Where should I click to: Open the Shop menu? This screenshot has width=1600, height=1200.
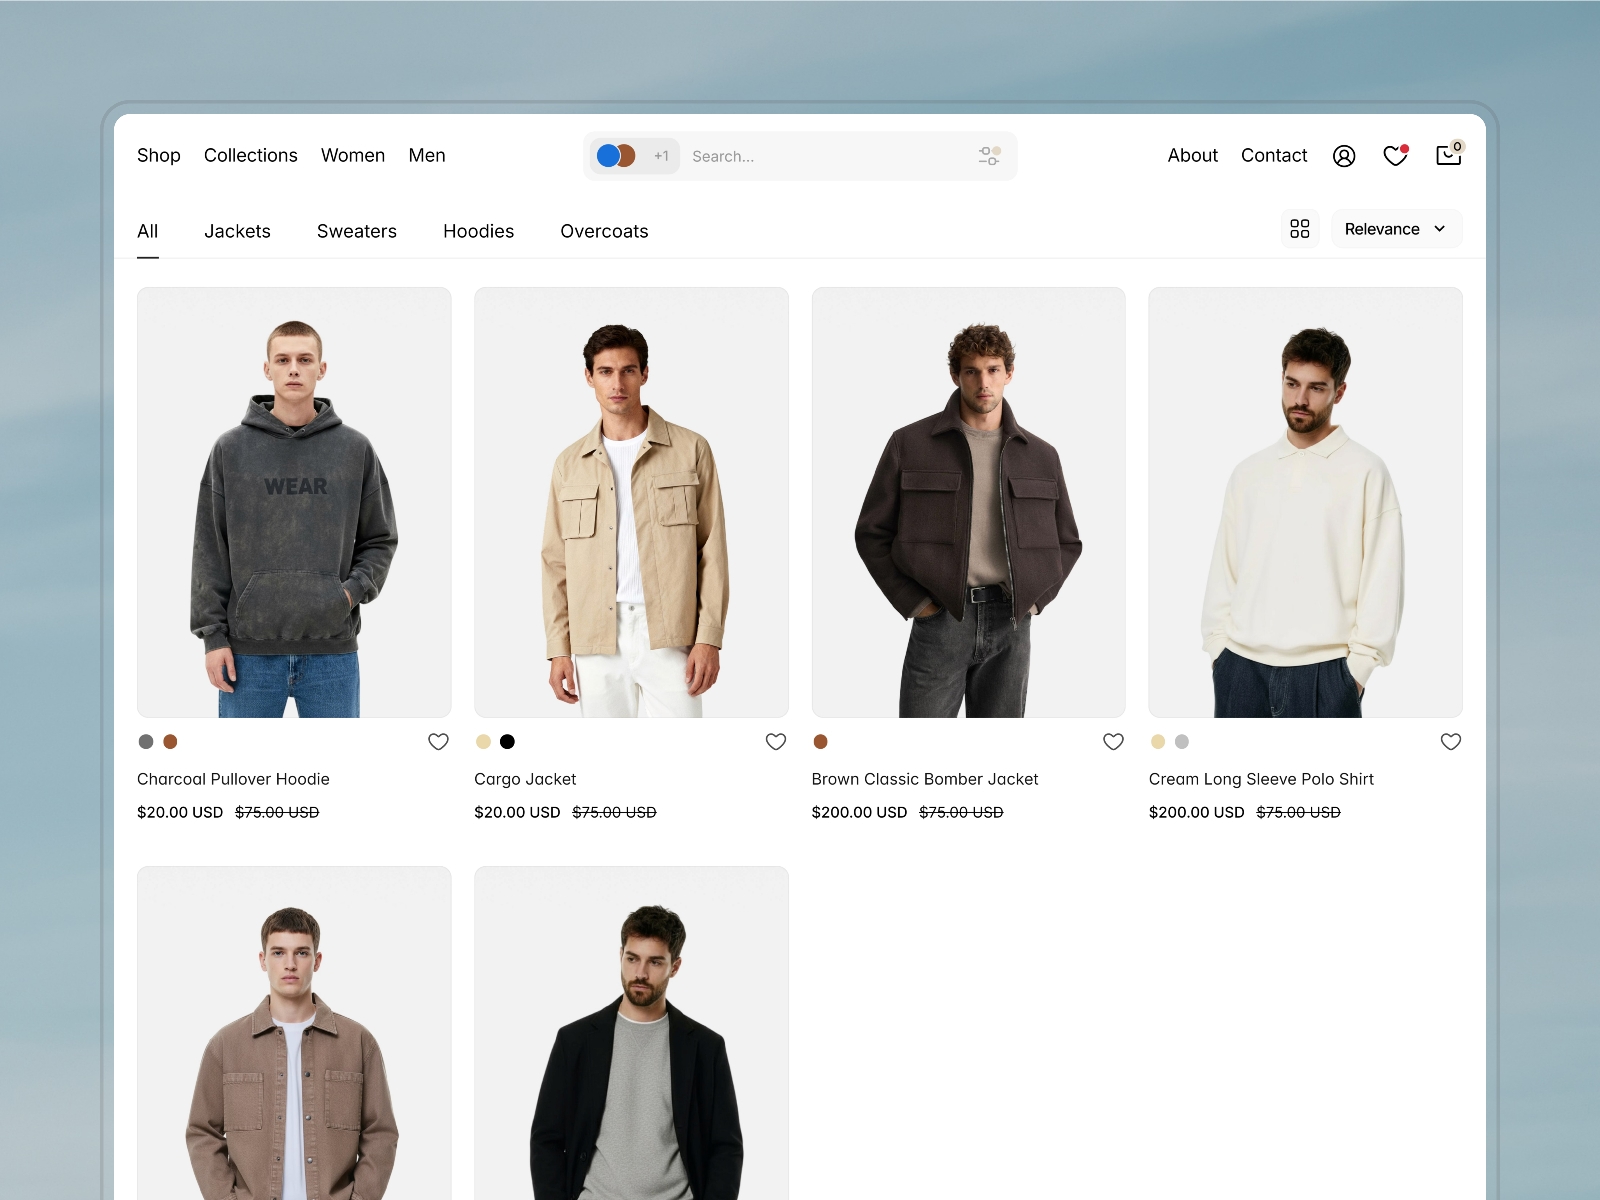[x=159, y=155]
